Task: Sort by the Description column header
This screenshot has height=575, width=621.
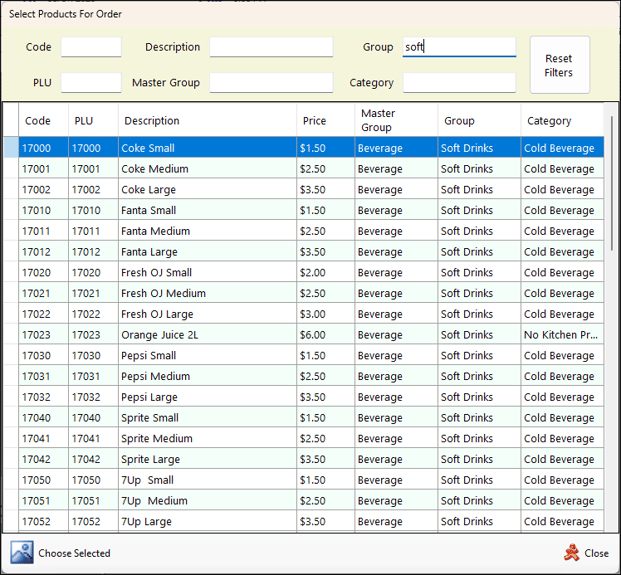Action: click(207, 120)
